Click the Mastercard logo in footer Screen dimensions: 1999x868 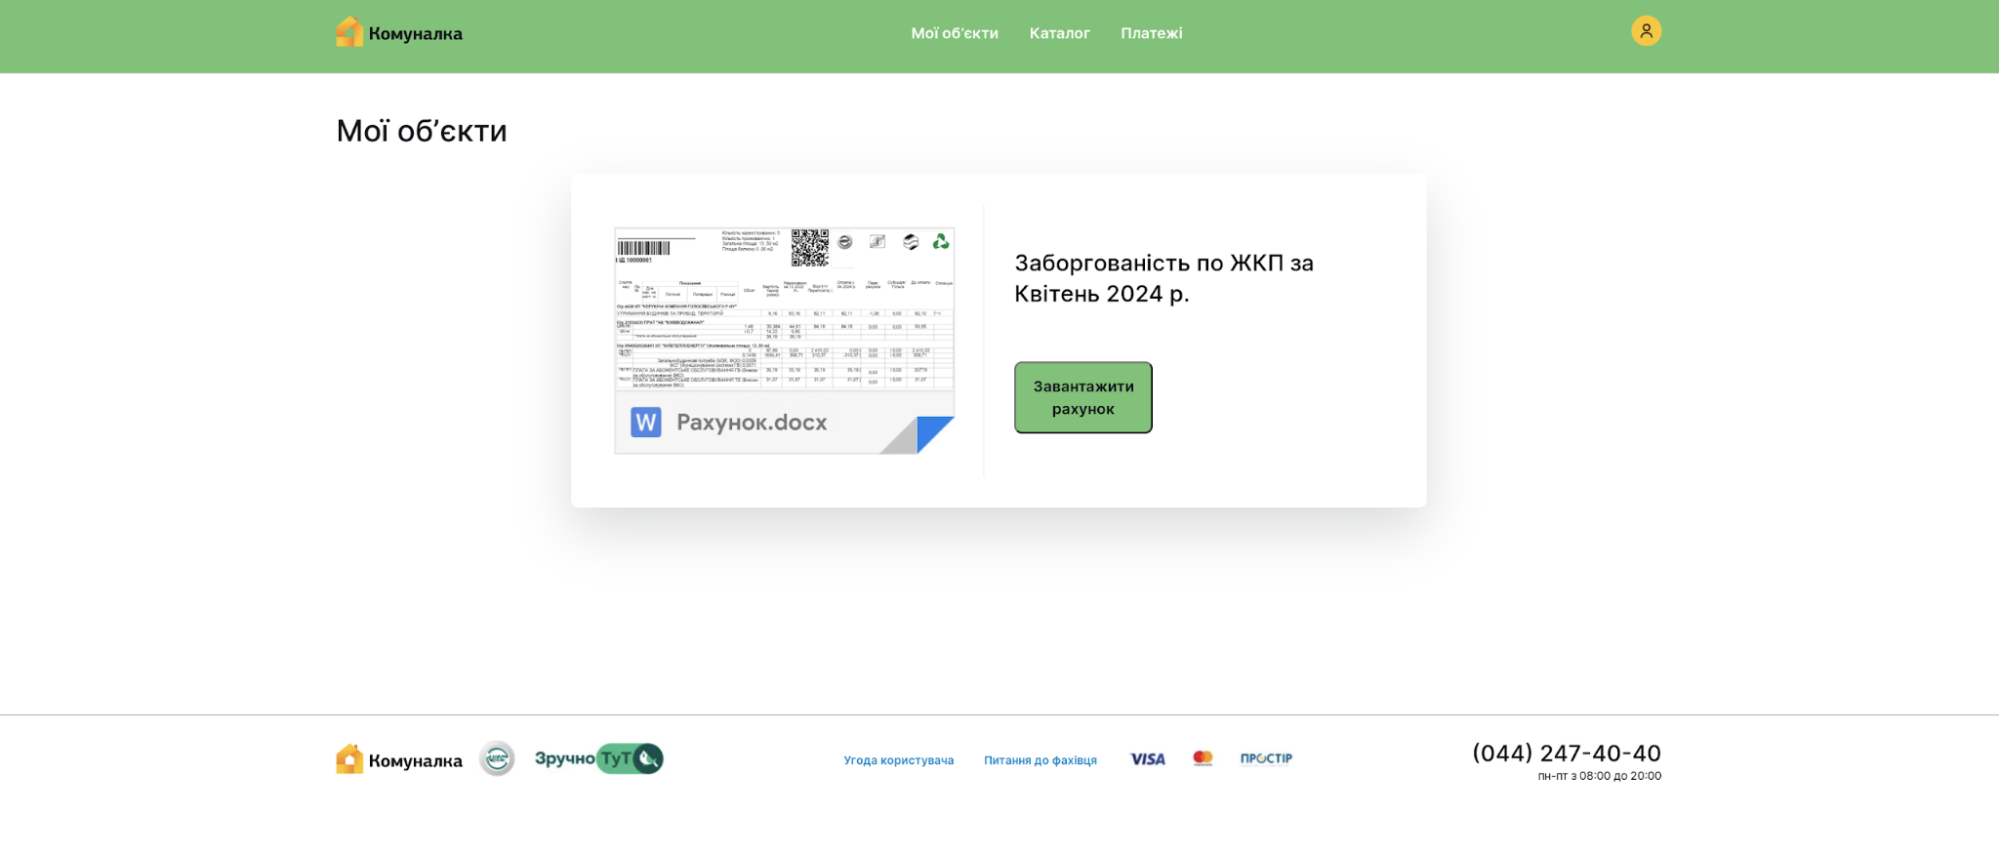point(1202,759)
